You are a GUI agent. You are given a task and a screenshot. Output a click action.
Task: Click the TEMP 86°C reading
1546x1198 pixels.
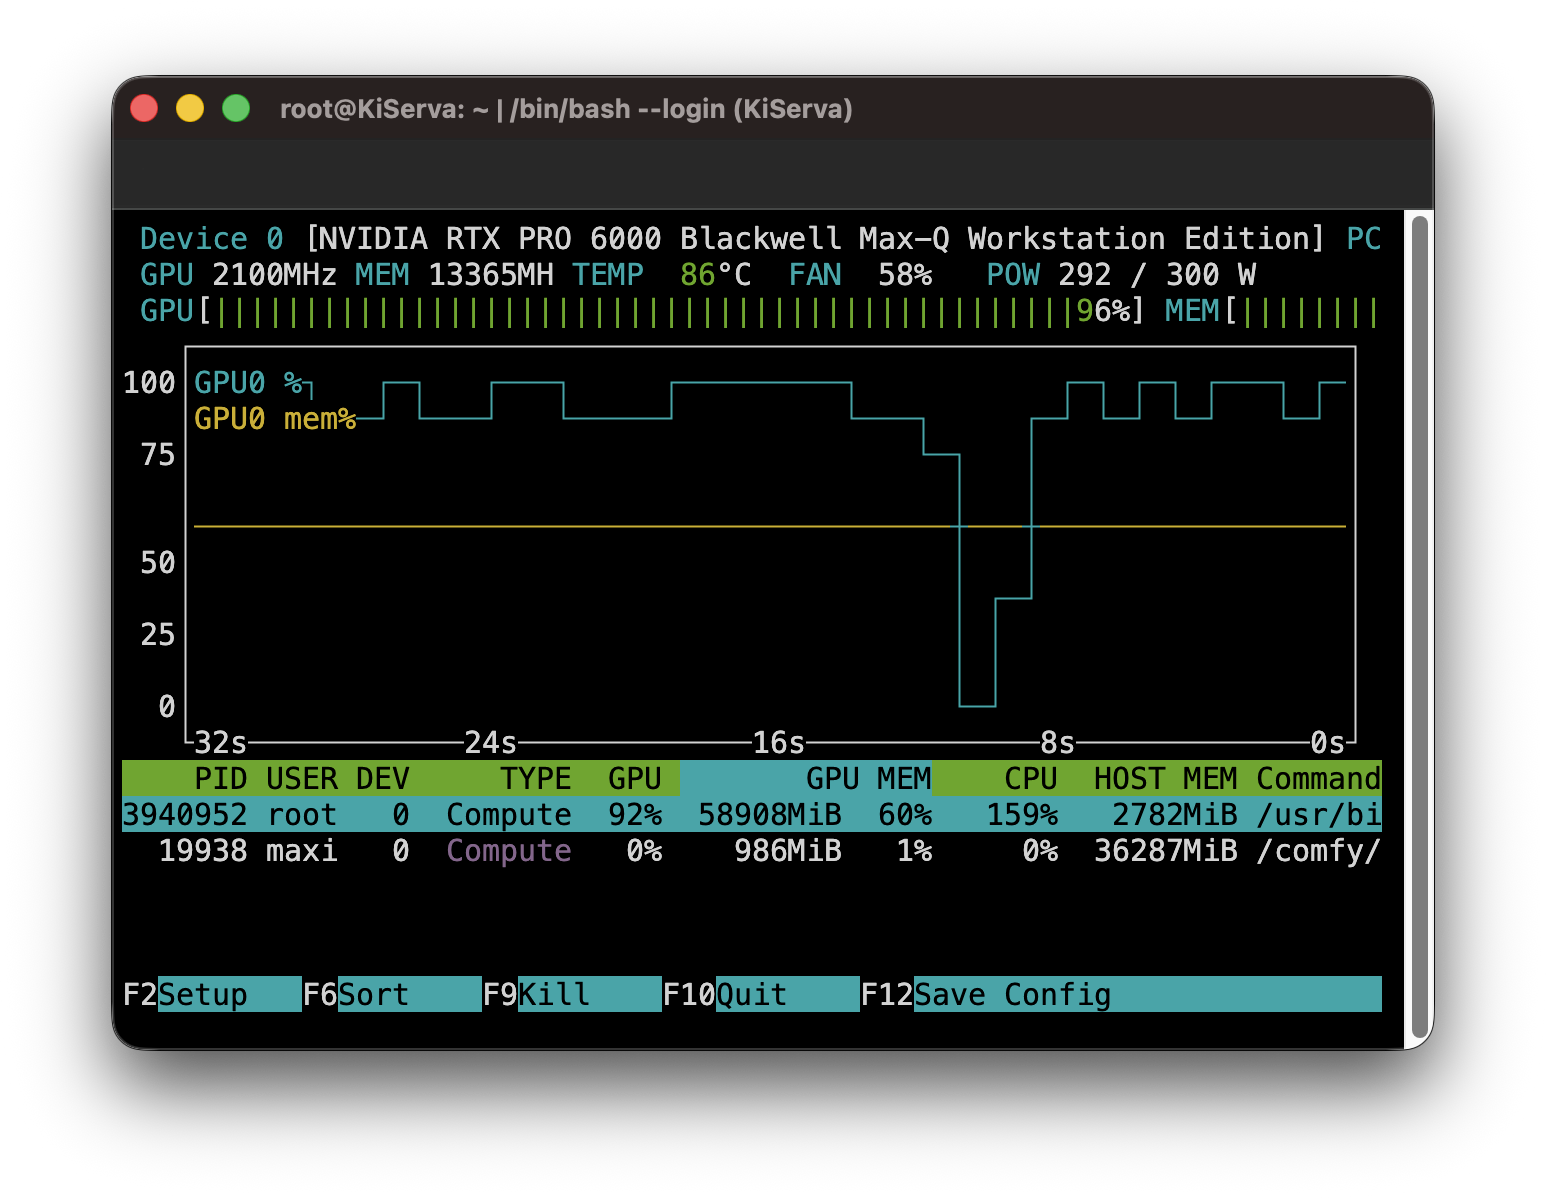[661, 274]
